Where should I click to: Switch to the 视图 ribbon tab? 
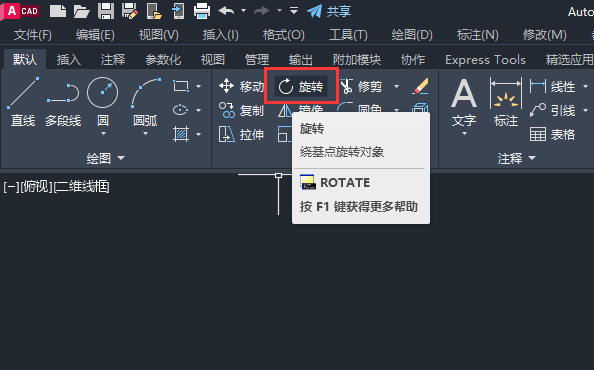(x=213, y=59)
